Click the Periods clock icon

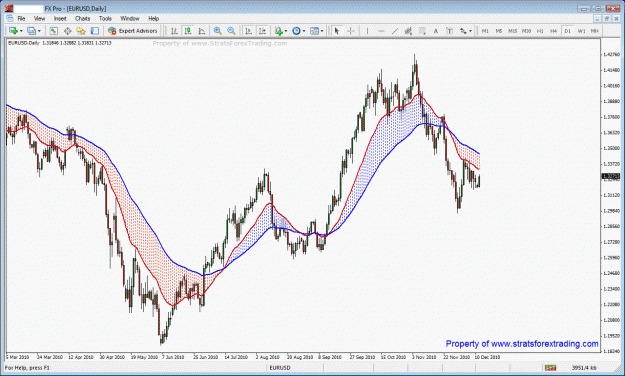point(296,31)
